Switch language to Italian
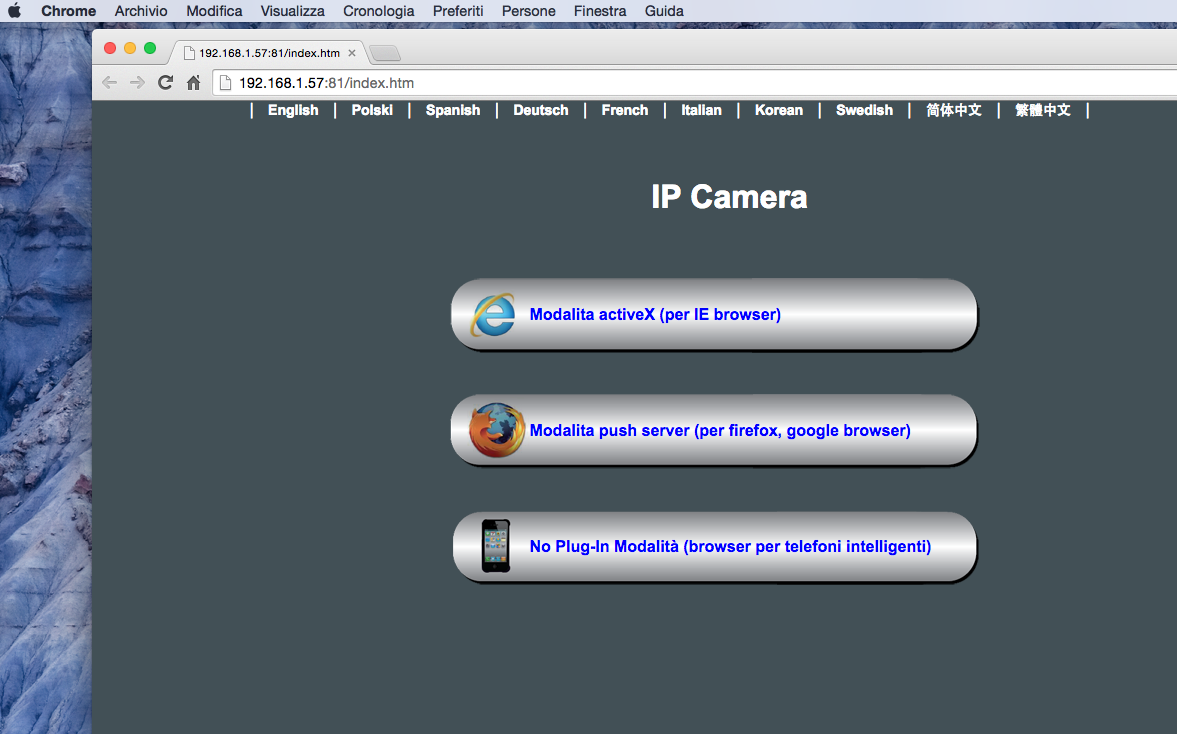1177x734 pixels. (x=700, y=110)
